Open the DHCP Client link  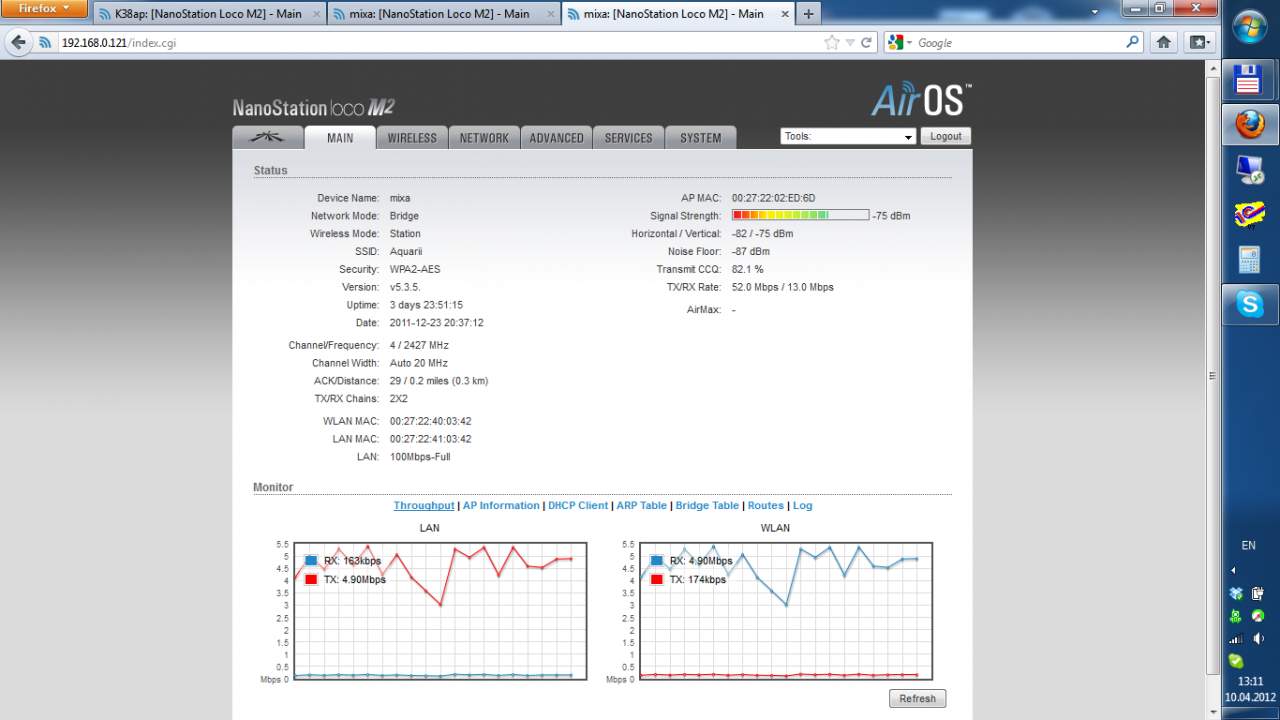[x=578, y=506]
